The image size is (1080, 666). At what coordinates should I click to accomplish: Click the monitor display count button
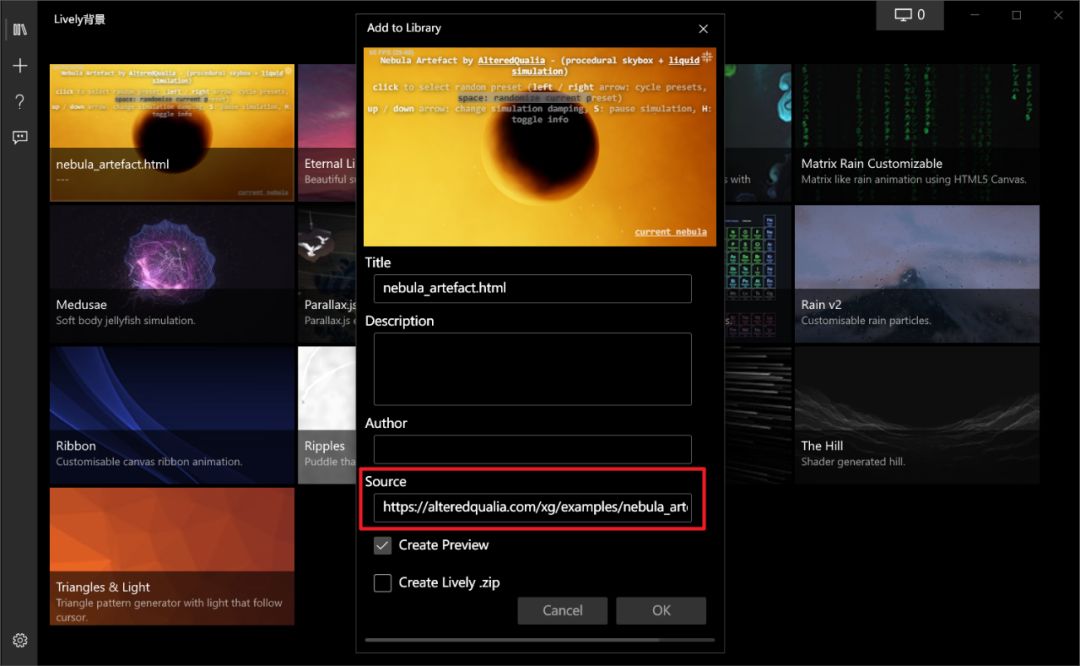coord(909,15)
